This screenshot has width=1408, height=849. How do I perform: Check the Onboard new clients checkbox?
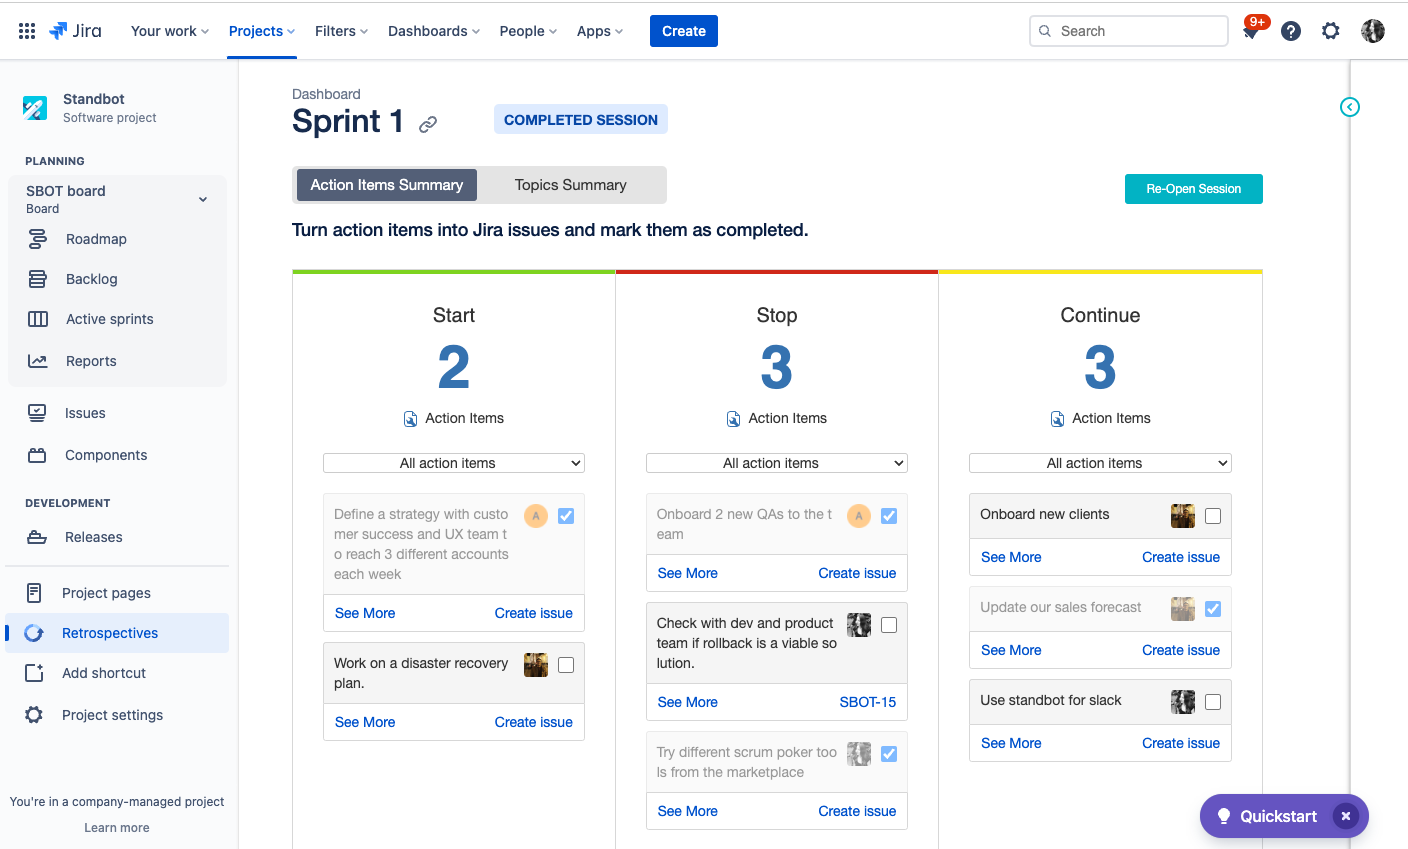click(1213, 516)
